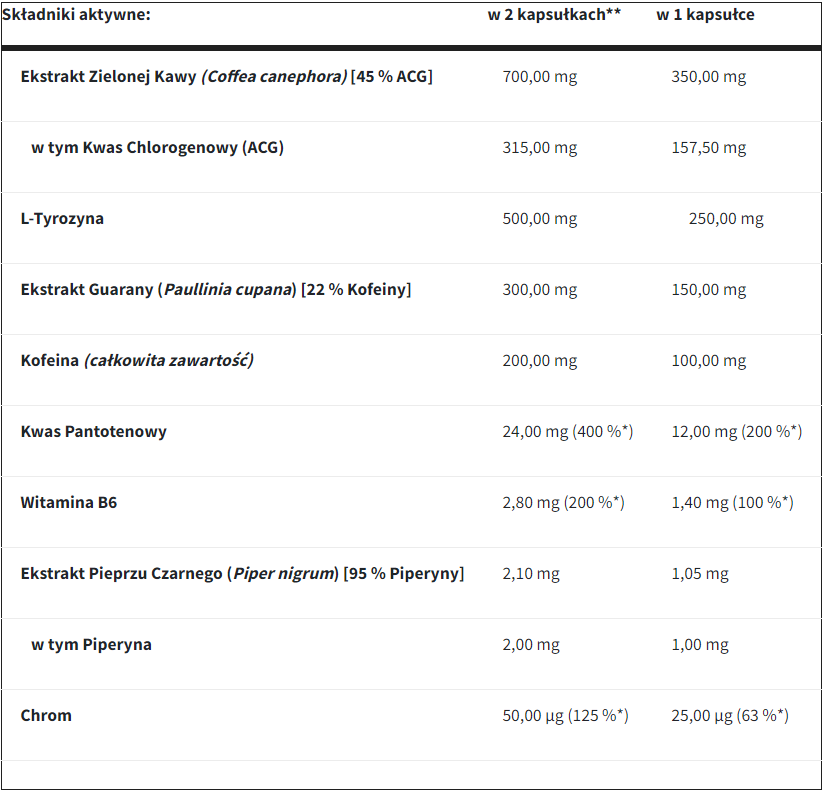The width and height of the screenshot is (825, 790).
Task: Click the 150,00 mg guarana value
Action: 708,290
